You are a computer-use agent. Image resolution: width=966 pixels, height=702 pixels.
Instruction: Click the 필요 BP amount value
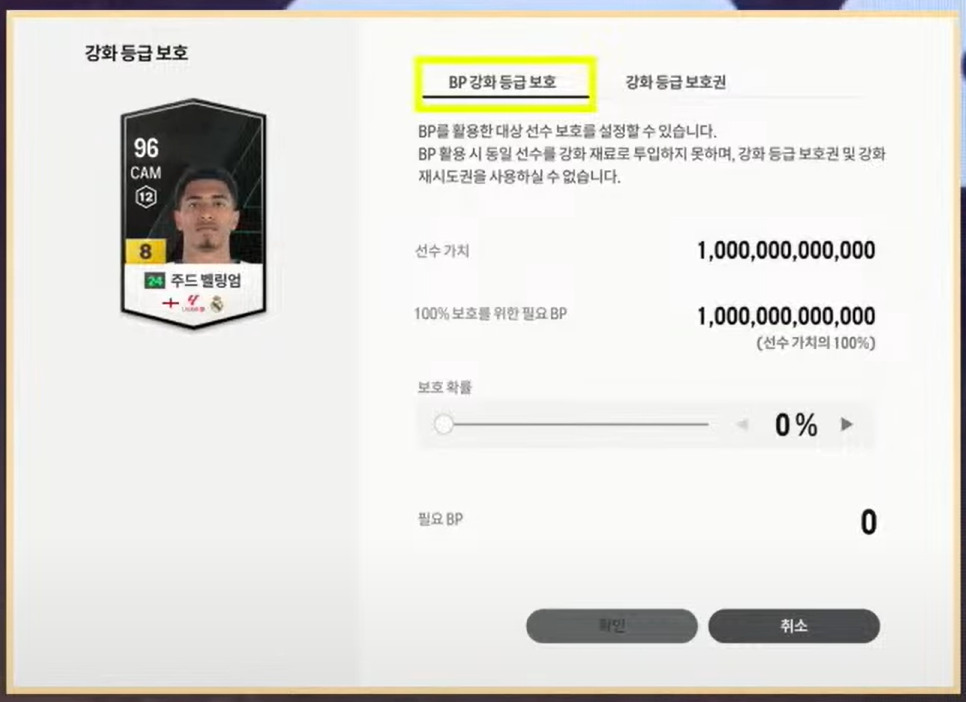pyautogui.click(x=868, y=522)
